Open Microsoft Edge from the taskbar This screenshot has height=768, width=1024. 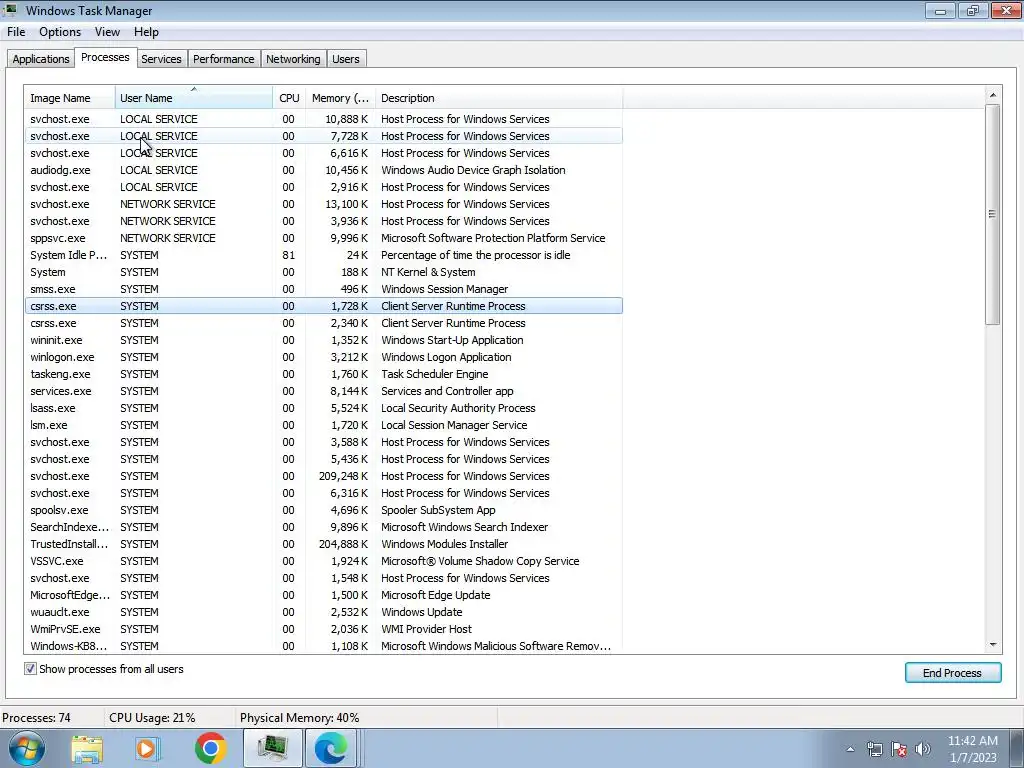point(330,748)
